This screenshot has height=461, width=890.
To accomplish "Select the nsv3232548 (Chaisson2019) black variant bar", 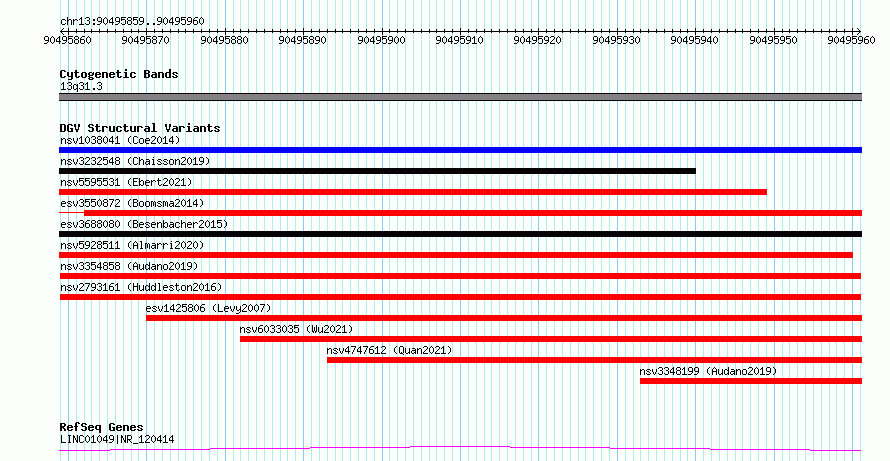I will pos(377,171).
